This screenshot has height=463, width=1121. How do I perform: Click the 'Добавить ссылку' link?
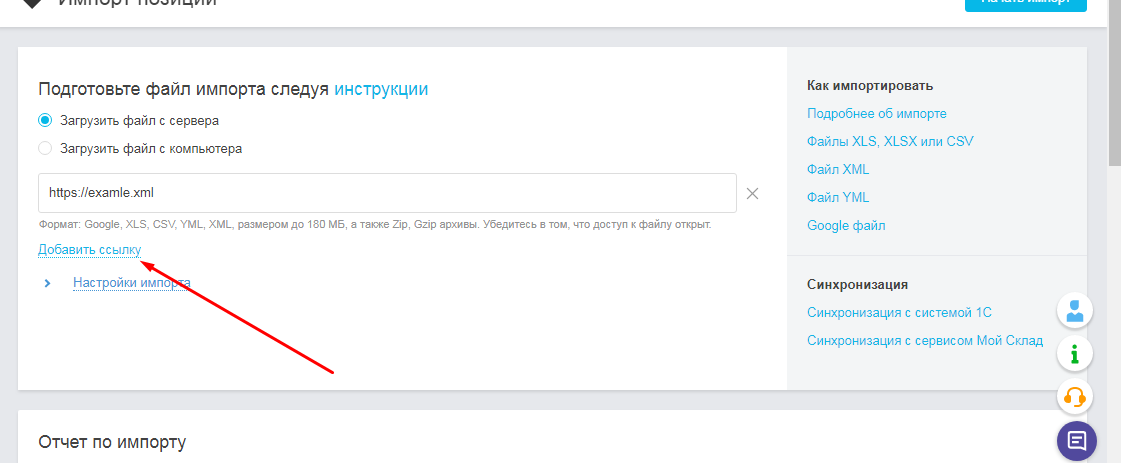pyautogui.click(x=89, y=249)
